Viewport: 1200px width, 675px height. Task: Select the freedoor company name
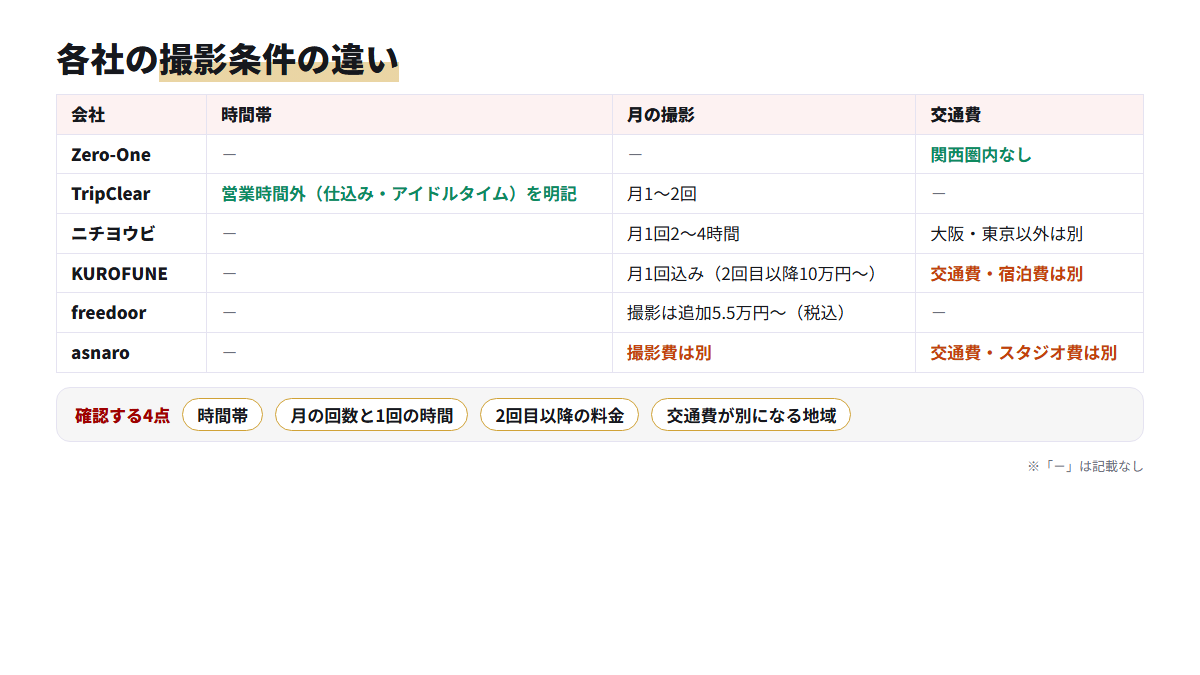[108, 313]
